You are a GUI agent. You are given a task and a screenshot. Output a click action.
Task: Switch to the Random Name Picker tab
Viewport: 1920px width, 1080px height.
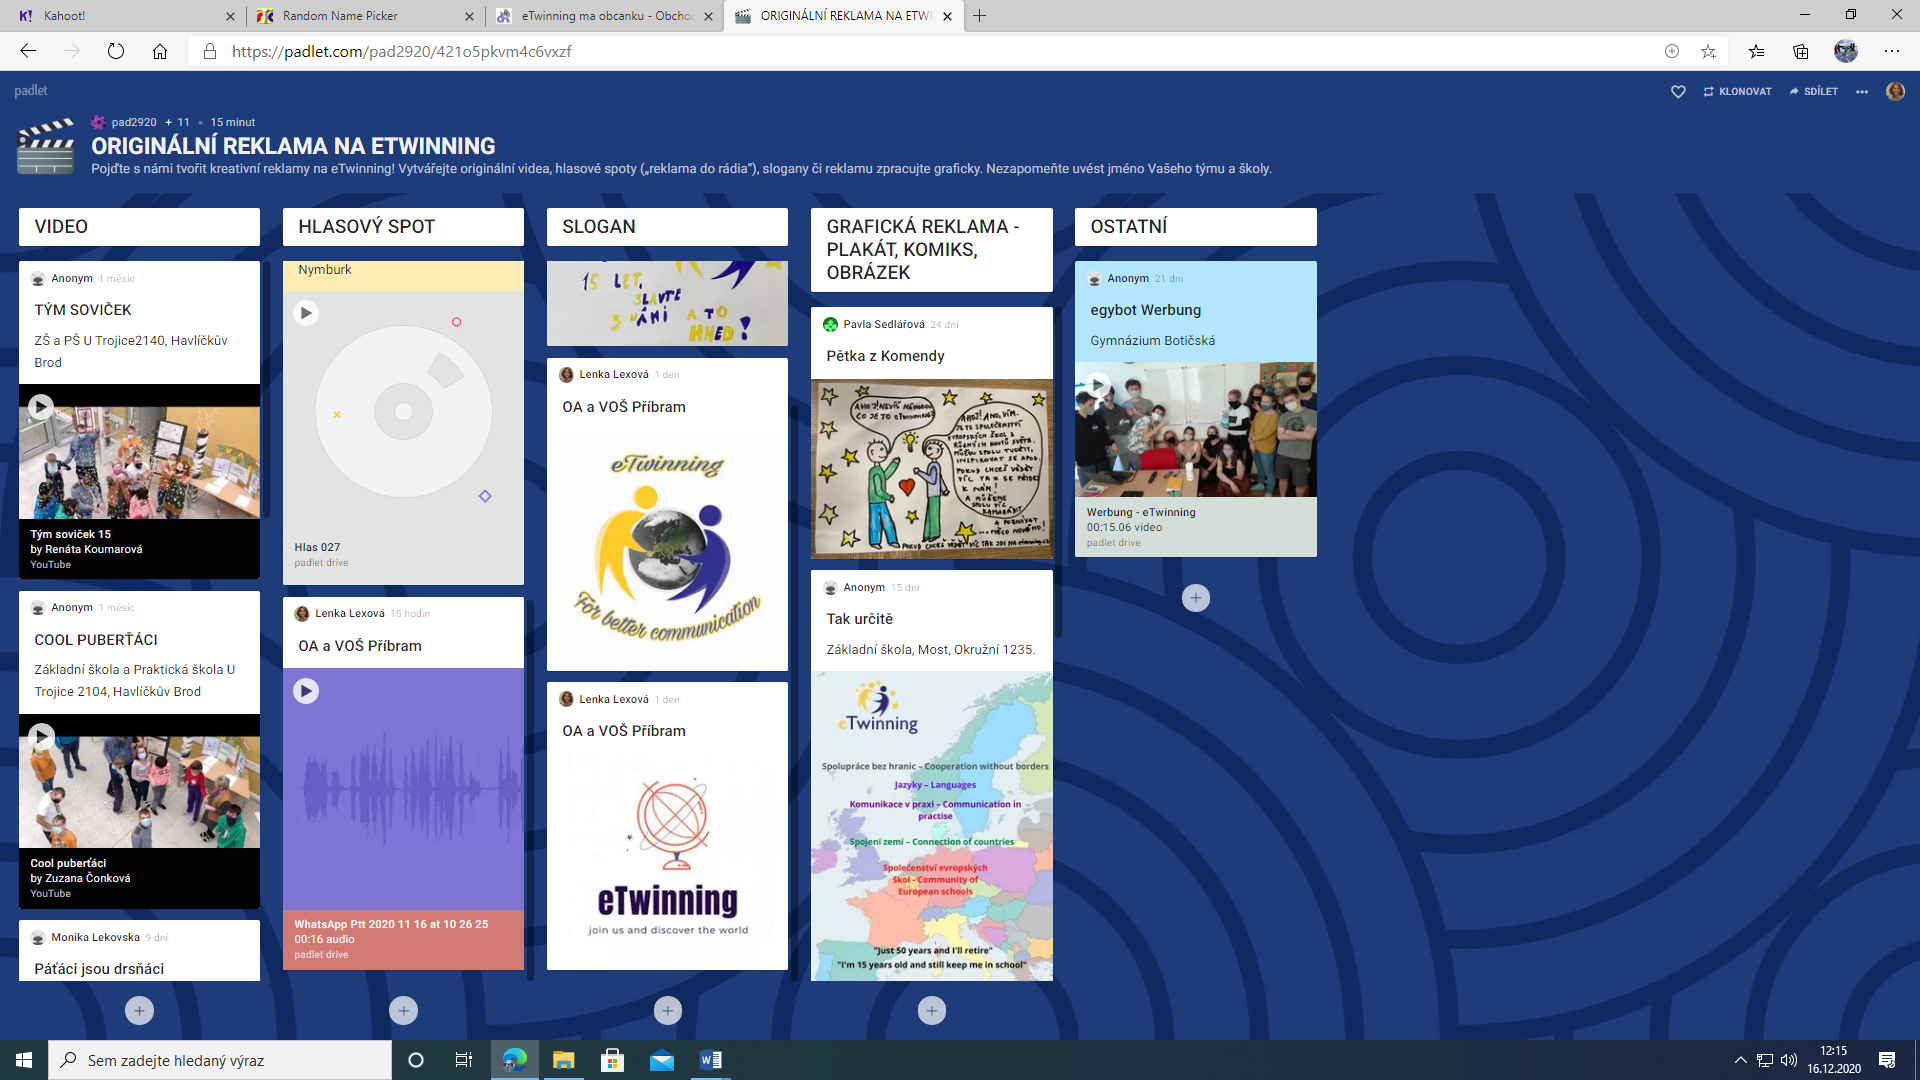click(x=365, y=16)
